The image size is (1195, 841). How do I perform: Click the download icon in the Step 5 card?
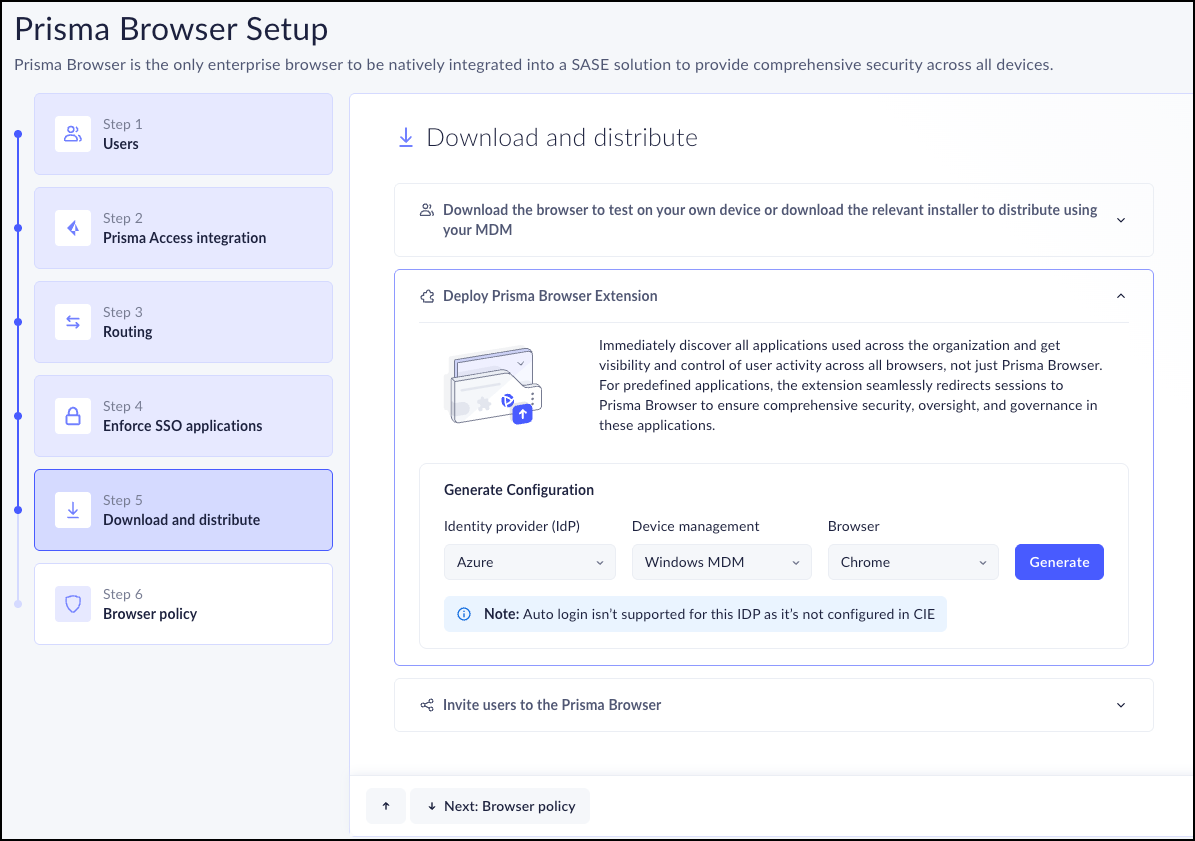(x=73, y=510)
